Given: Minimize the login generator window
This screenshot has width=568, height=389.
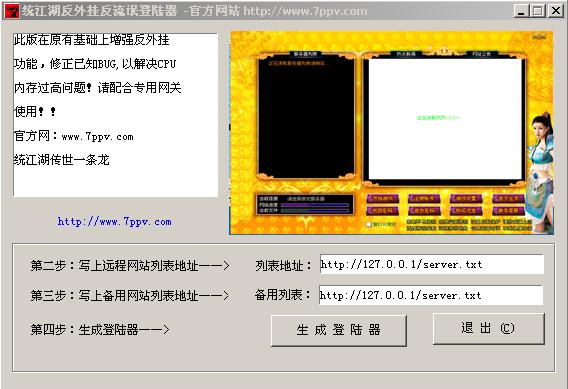Looking at the screenshot, I should pos(521,11).
